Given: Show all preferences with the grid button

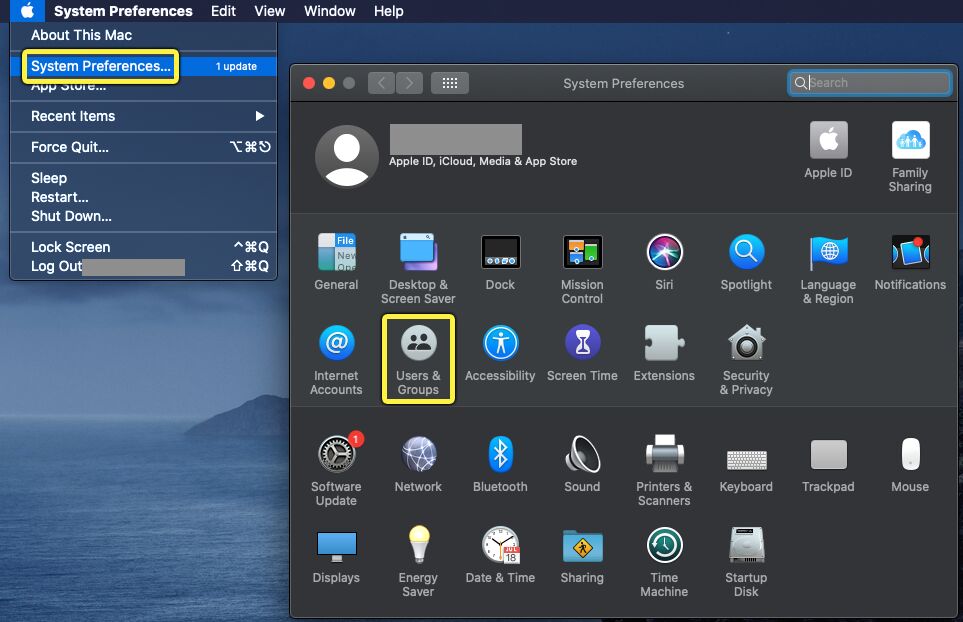Looking at the screenshot, I should coord(449,83).
